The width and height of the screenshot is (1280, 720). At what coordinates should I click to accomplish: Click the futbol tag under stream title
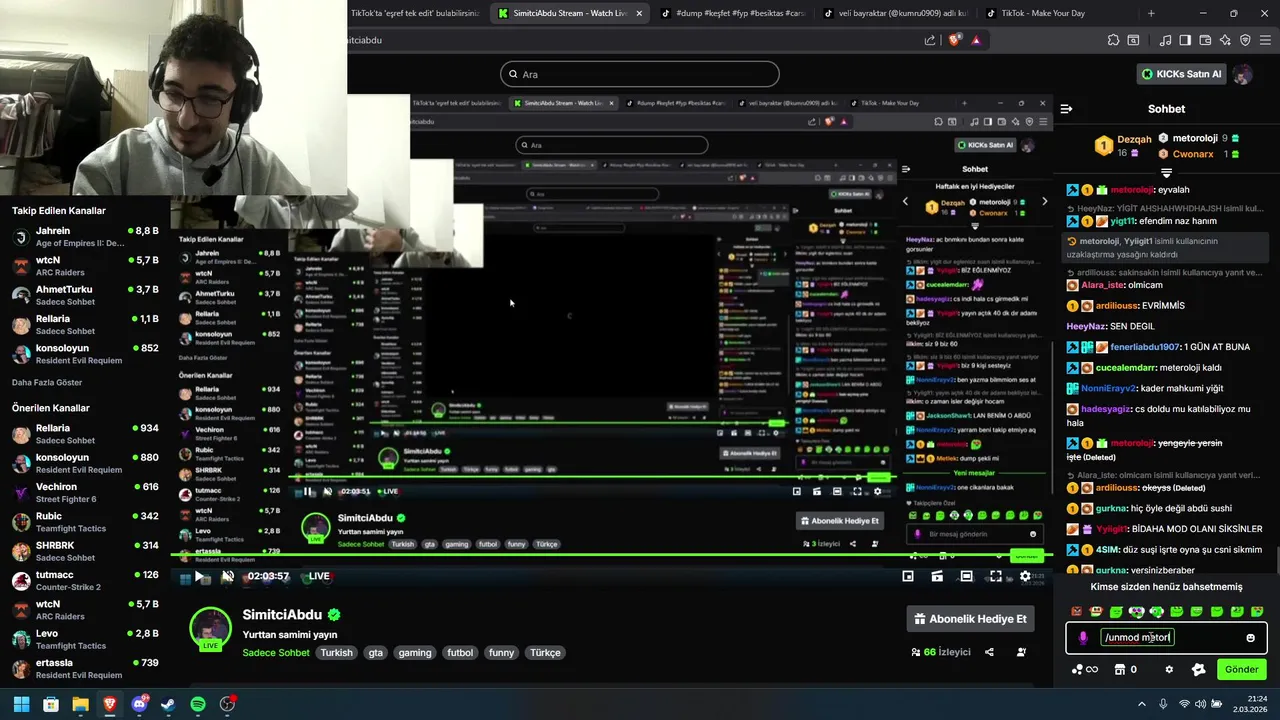coord(460,652)
